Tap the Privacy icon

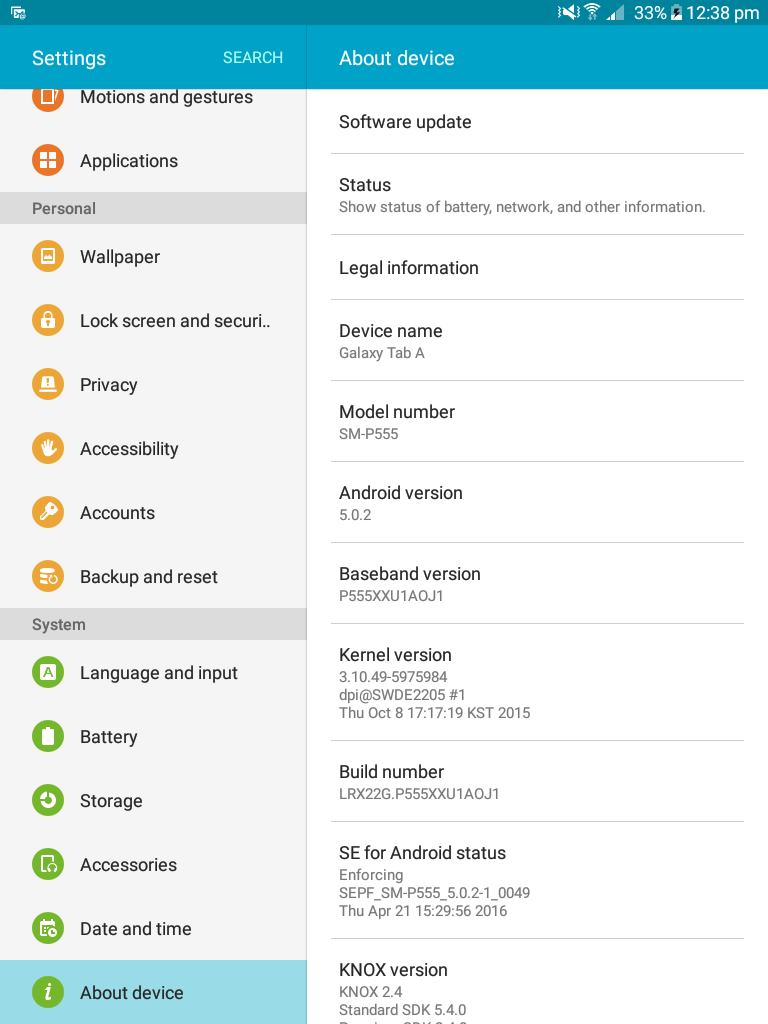(48, 385)
